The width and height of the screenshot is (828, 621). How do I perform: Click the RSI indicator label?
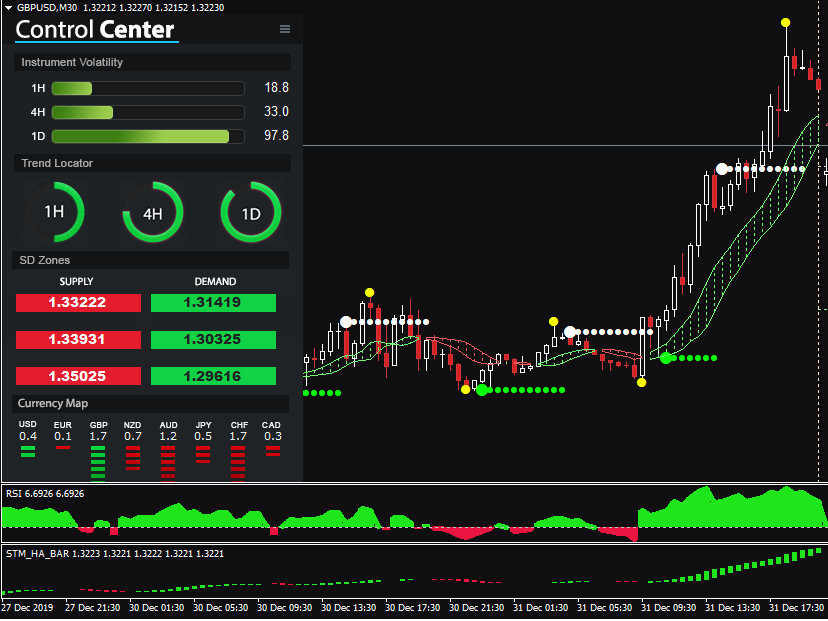[45, 494]
